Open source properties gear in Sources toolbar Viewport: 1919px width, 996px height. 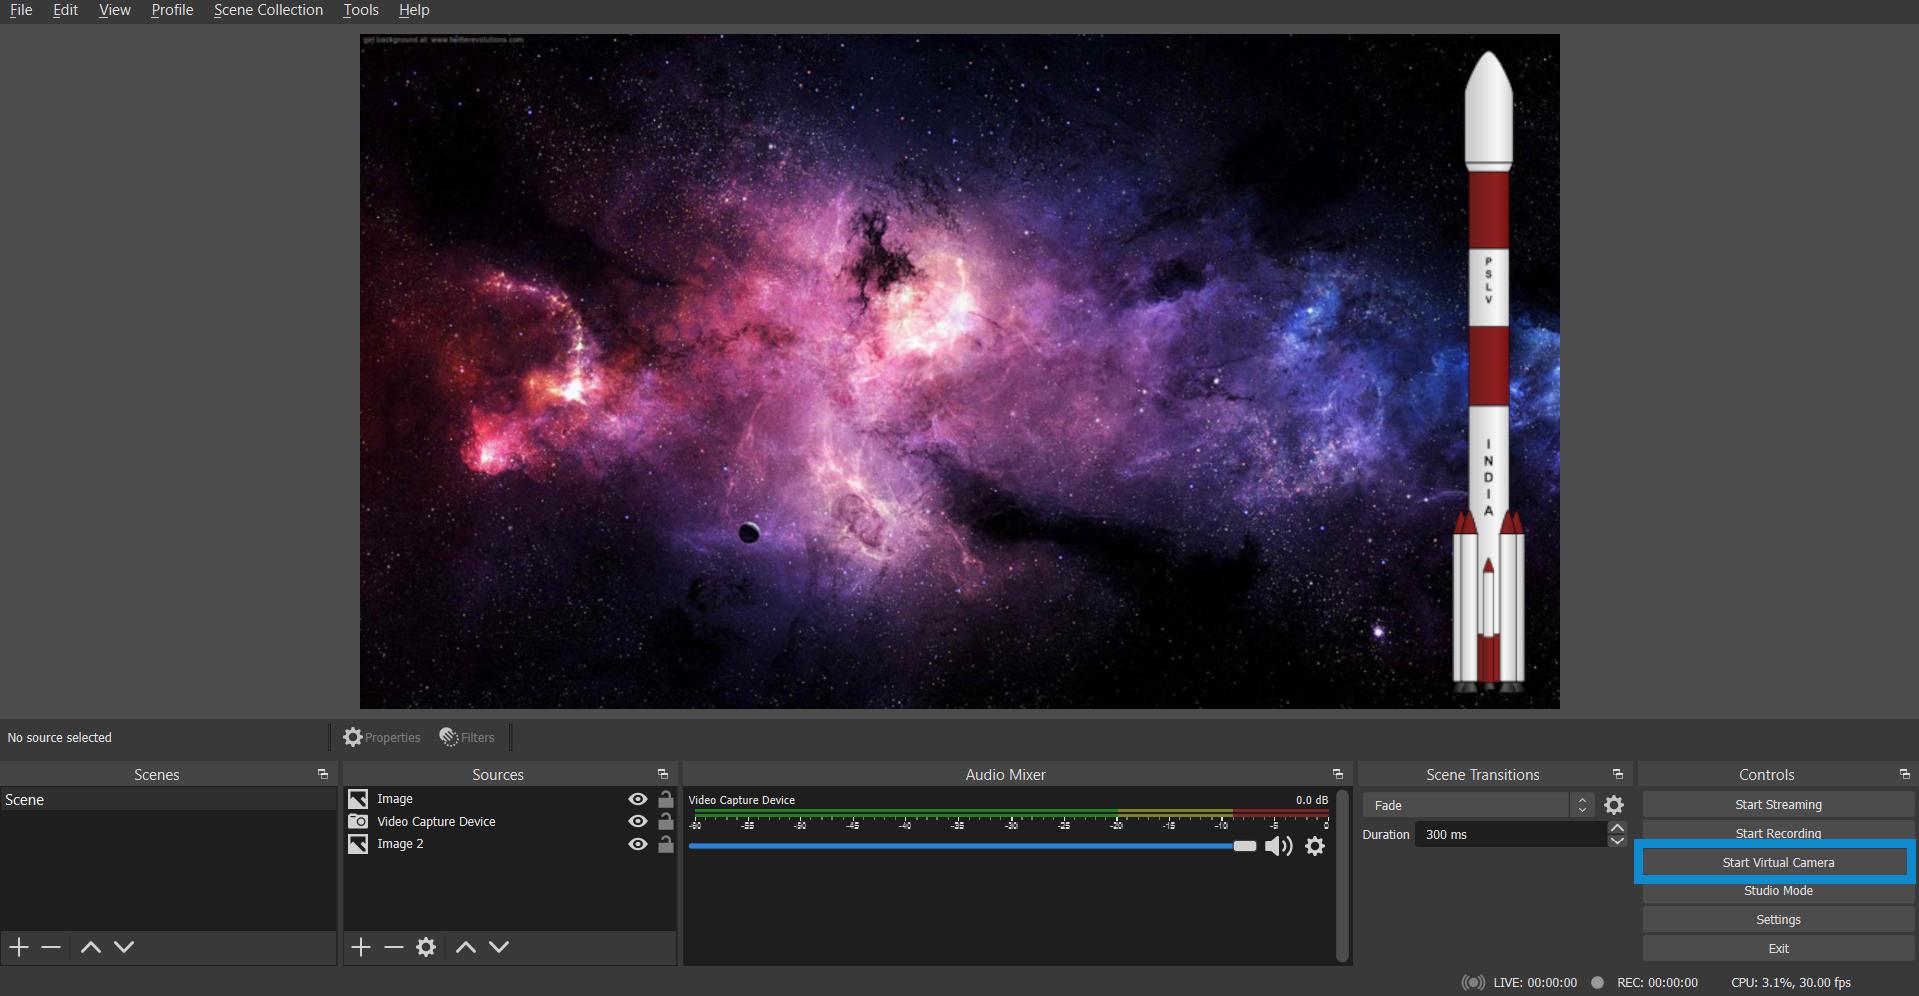pyautogui.click(x=426, y=947)
